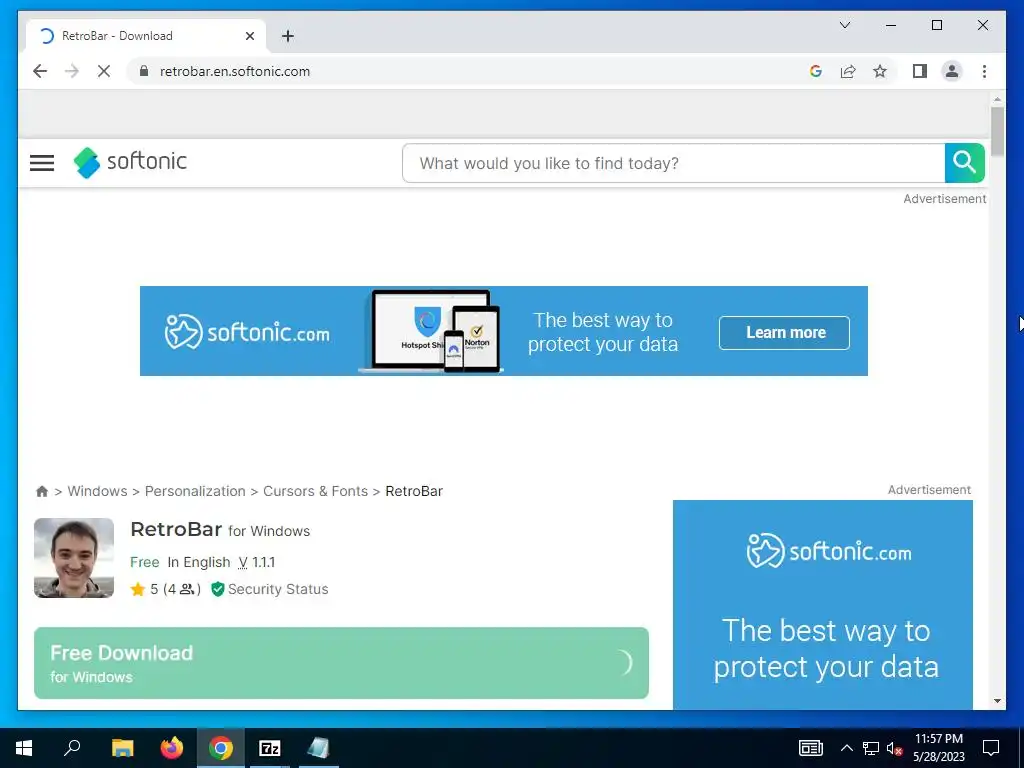1024x768 pixels.
Task: Click the user count rating (4)
Action: [182, 589]
